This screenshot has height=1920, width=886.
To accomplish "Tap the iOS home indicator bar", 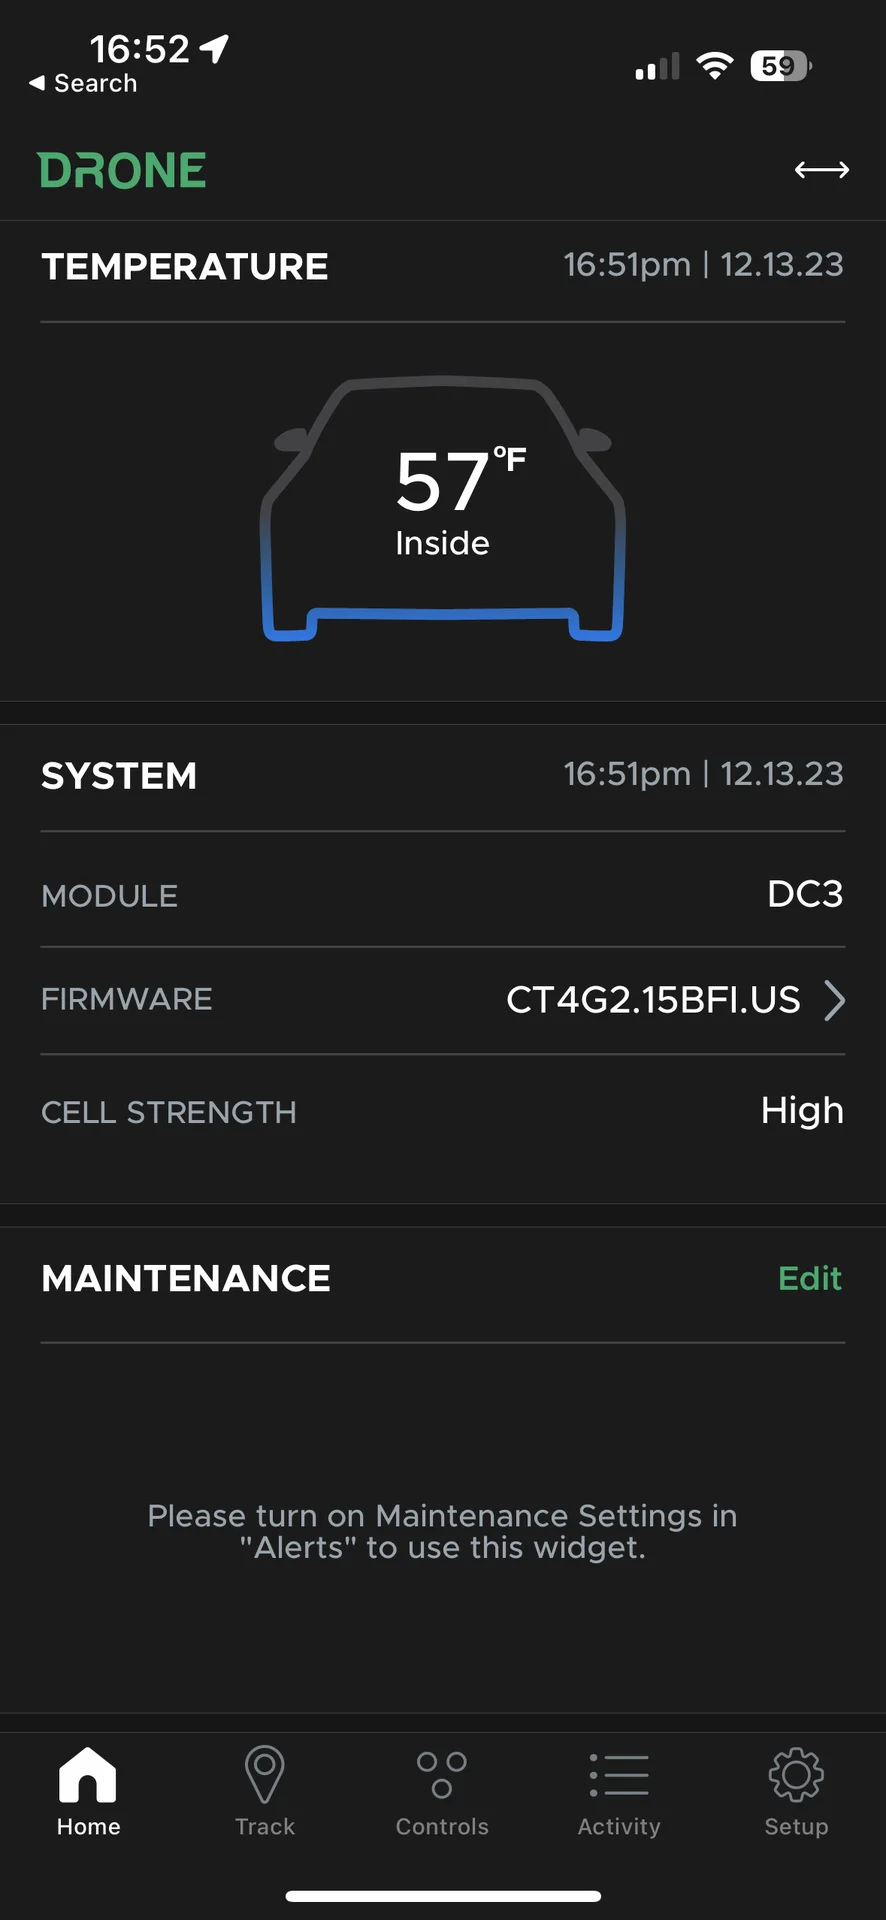I will [443, 1896].
